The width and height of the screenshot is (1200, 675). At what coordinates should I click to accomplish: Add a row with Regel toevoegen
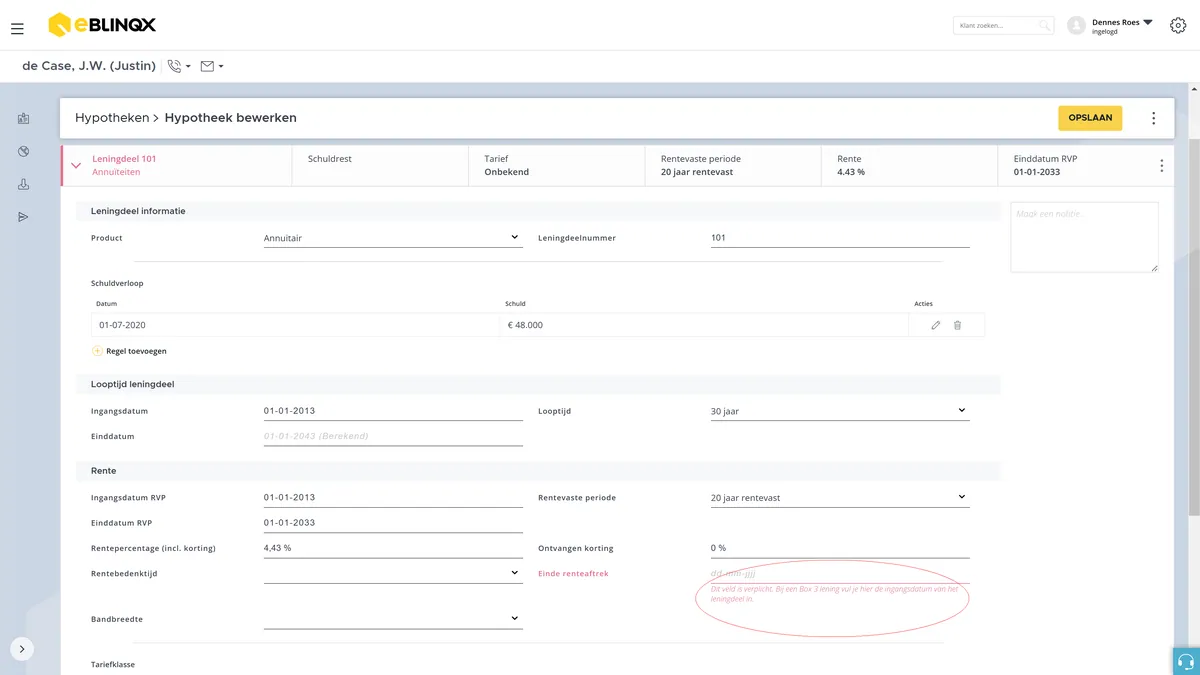(x=129, y=351)
